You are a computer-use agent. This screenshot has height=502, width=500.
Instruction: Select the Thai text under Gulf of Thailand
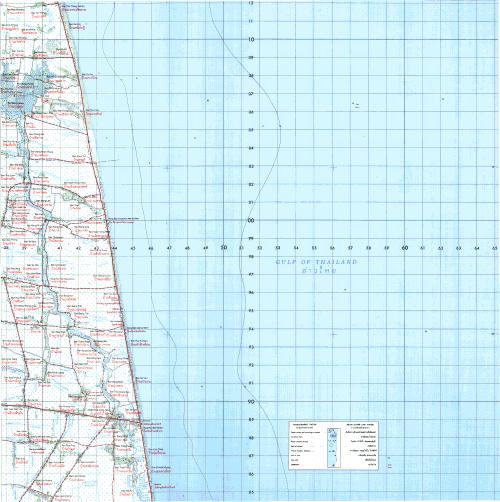319,271
